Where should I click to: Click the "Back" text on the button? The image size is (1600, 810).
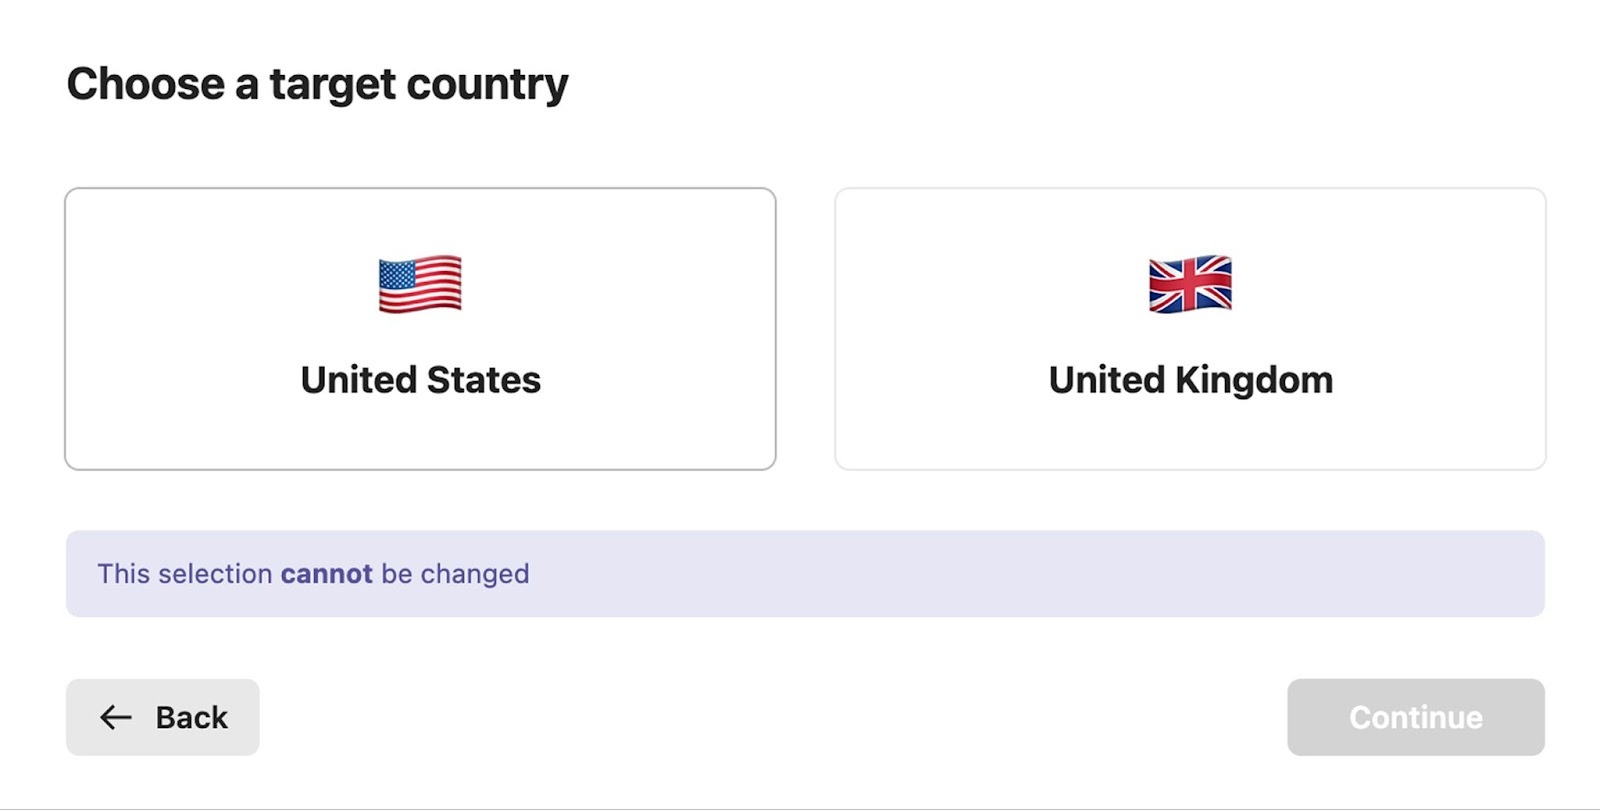click(191, 717)
